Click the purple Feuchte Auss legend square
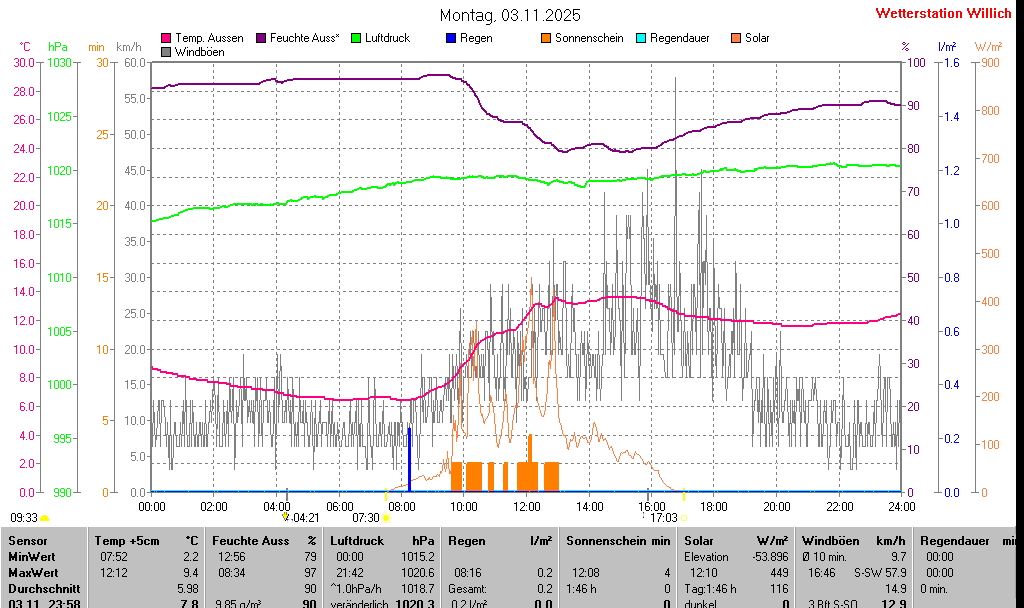The height and width of the screenshot is (608, 1024). [x=262, y=38]
